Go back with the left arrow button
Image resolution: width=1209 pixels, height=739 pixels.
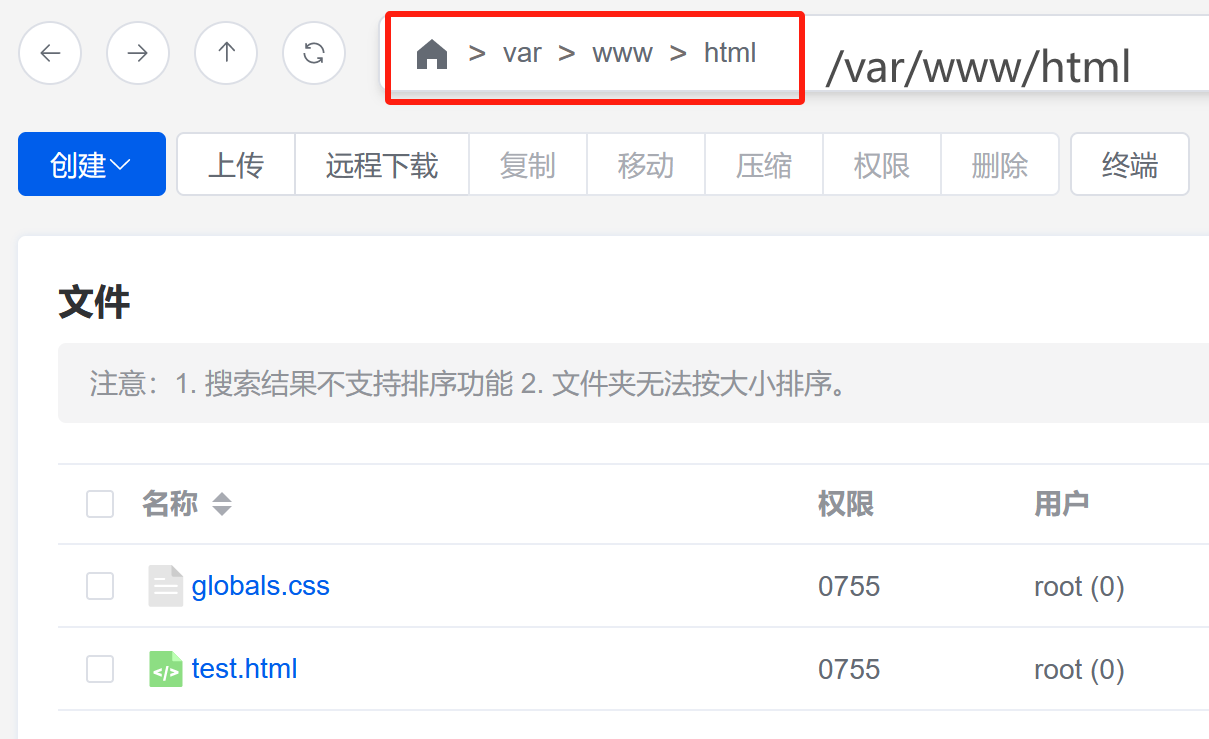[x=50, y=53]
